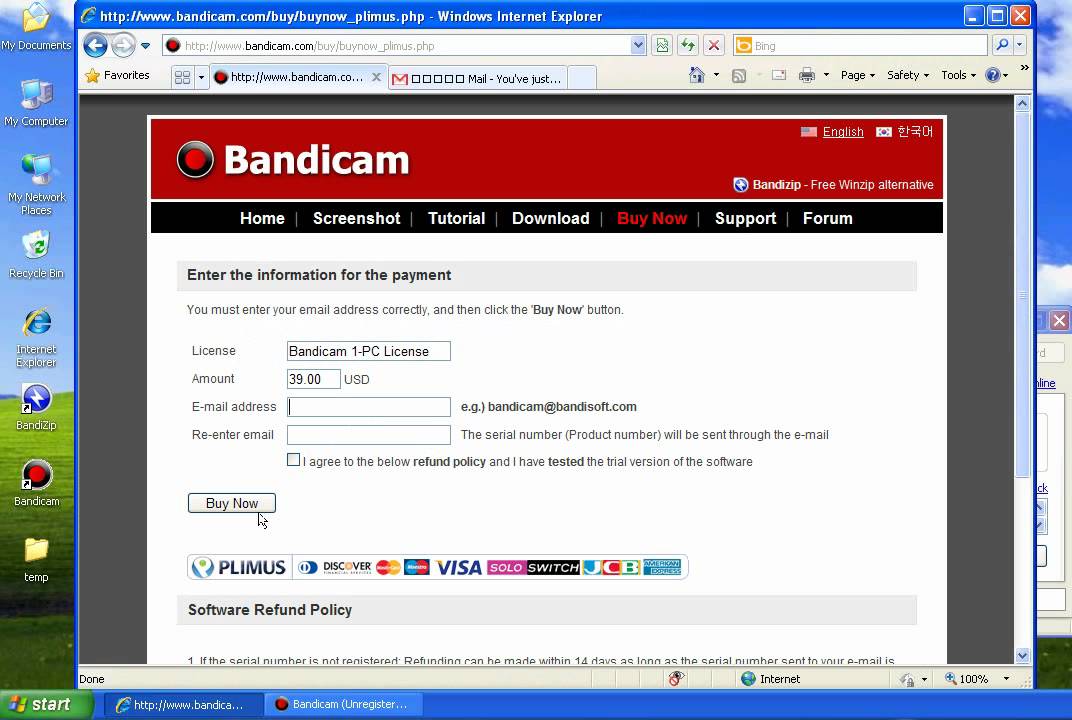Click the Read mail icon

[778, 75]
